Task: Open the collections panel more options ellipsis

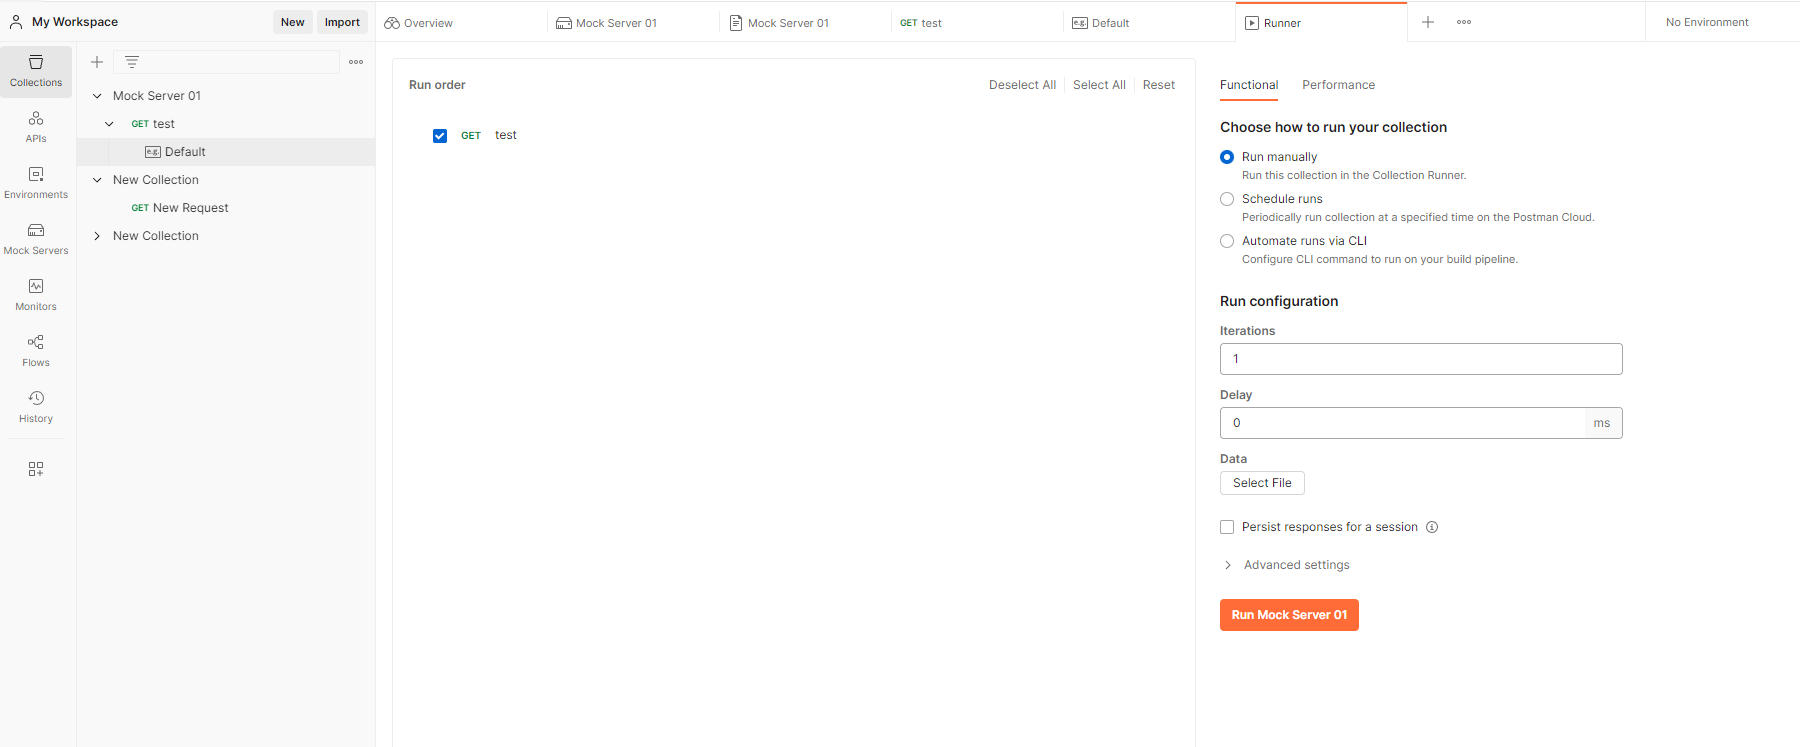Action: click(x=356, y=62)
